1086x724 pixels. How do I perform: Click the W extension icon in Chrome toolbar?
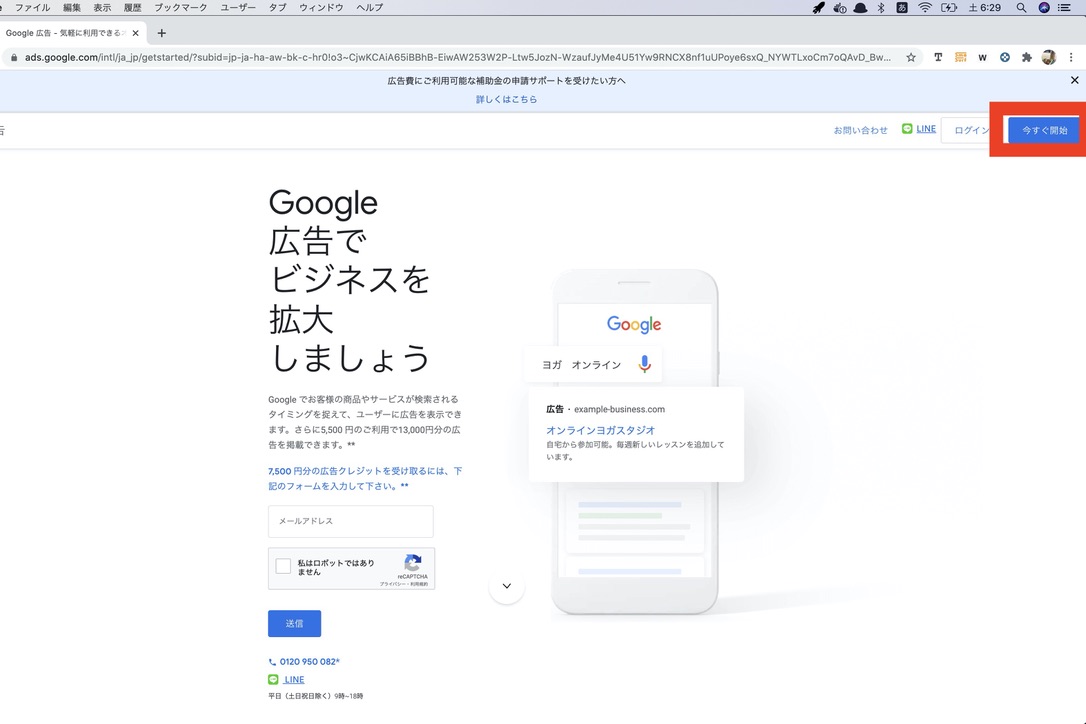tap(982, 58)
